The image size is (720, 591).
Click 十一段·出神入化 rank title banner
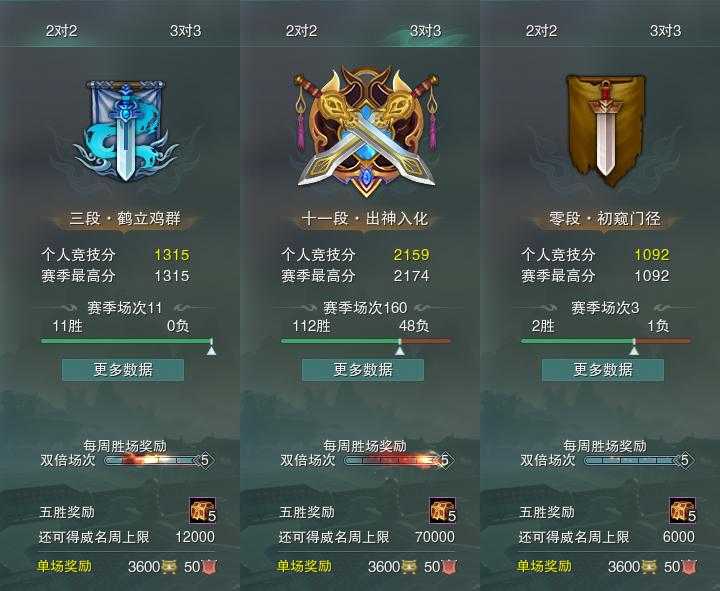pos(365,219)
